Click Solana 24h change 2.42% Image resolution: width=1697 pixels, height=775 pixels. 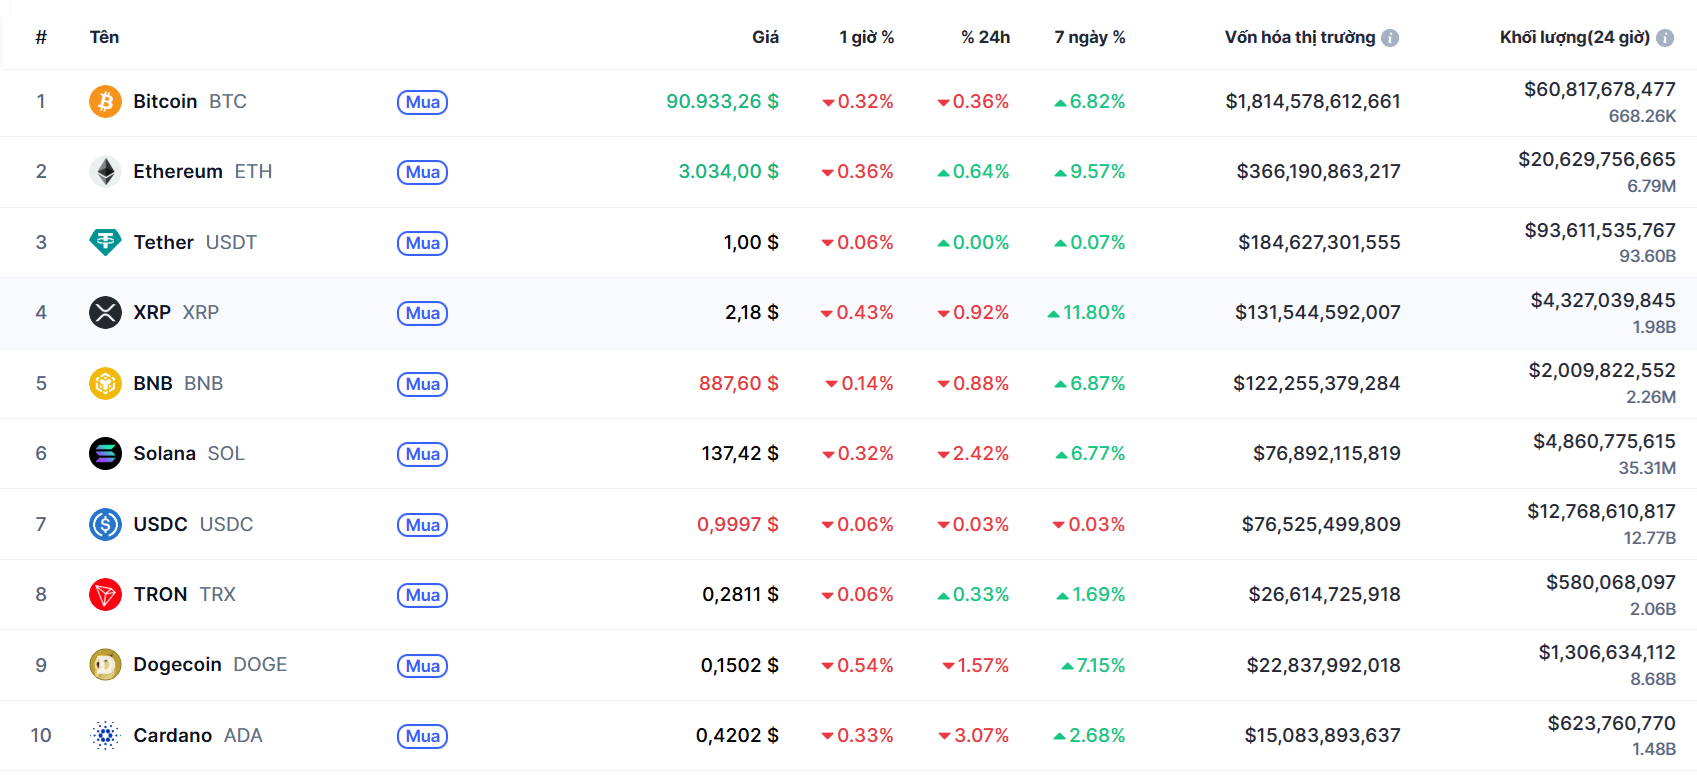973,453
